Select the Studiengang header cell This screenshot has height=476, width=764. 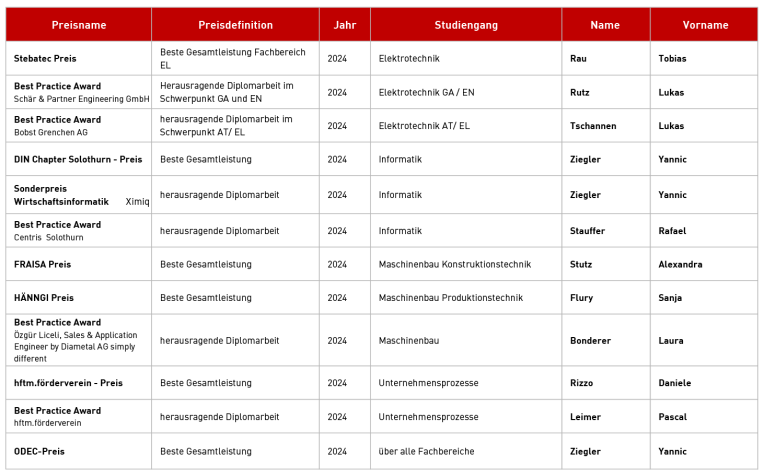[x=466, y=25]
